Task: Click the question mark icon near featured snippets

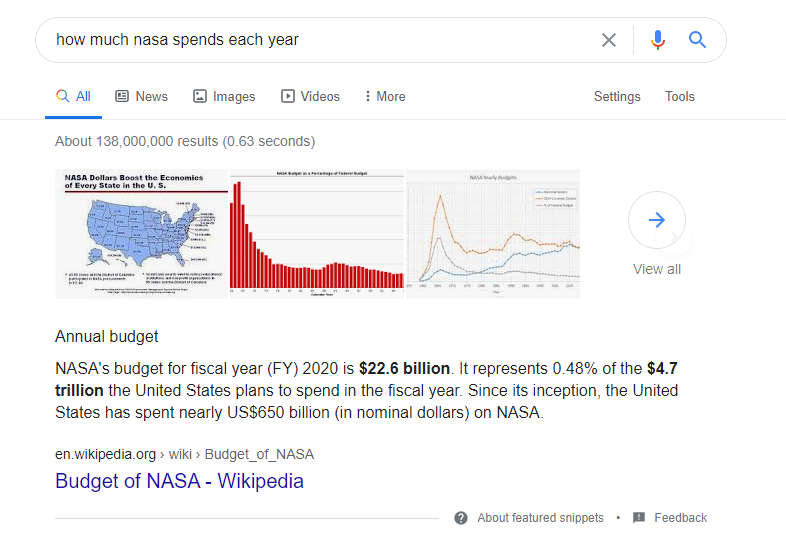Action: point(461,518)
